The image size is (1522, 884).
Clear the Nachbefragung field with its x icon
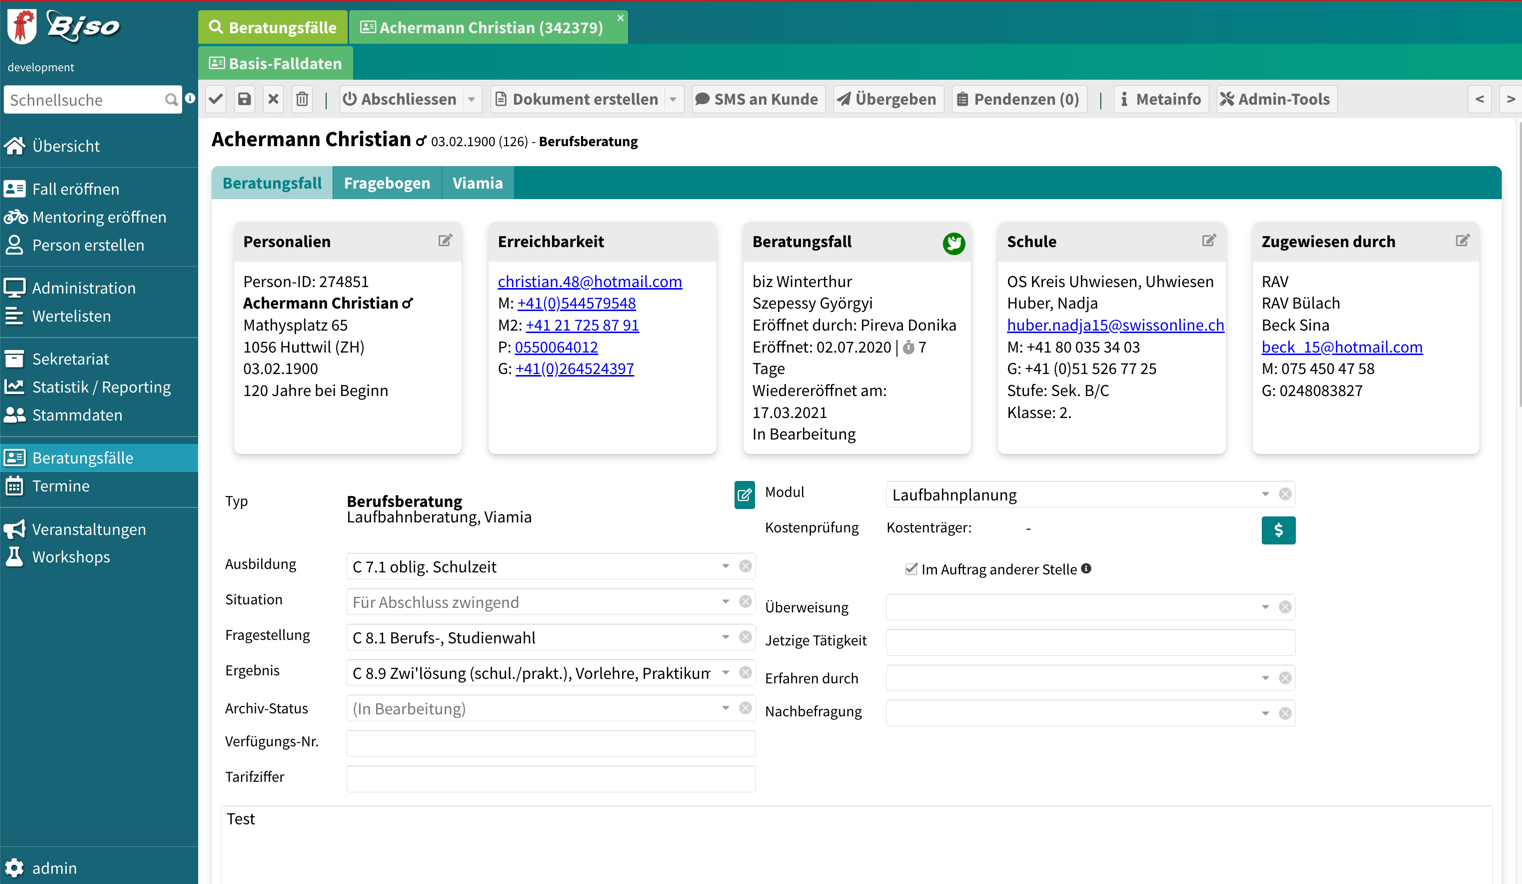1285,713
